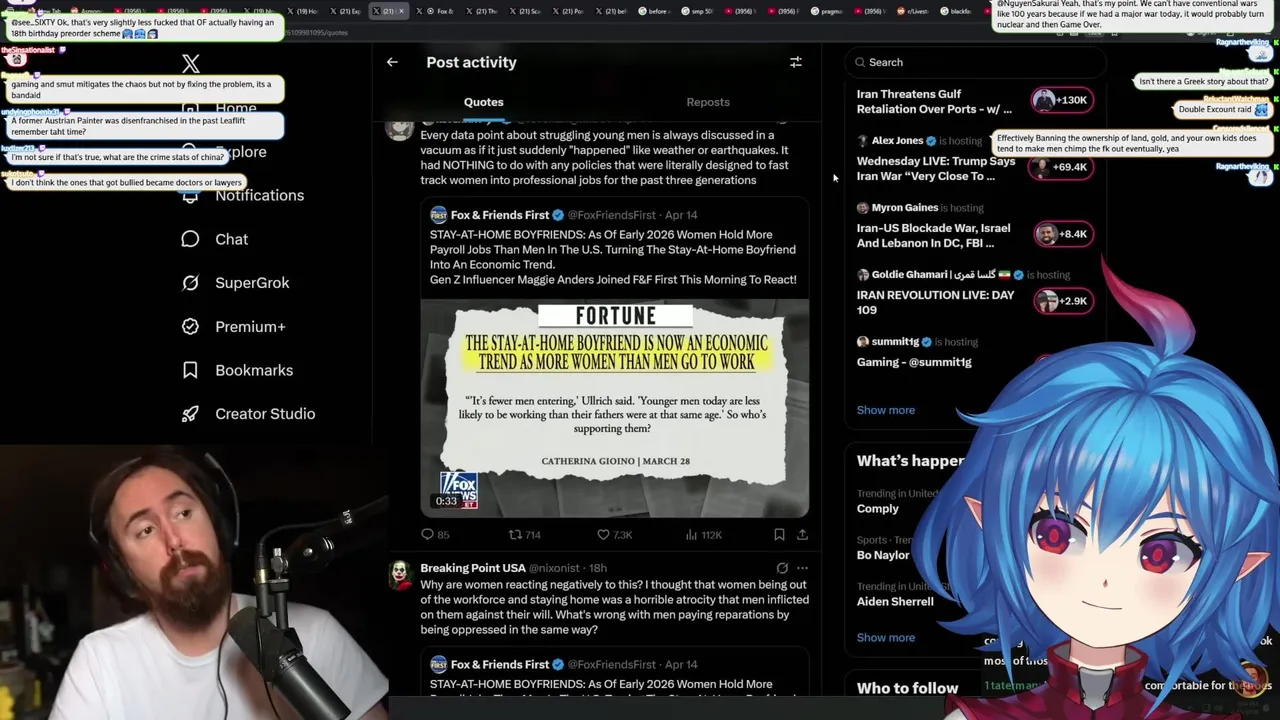Open Creator Studio in the sidebar
The image size is (1280, 720).
(248, 414)
